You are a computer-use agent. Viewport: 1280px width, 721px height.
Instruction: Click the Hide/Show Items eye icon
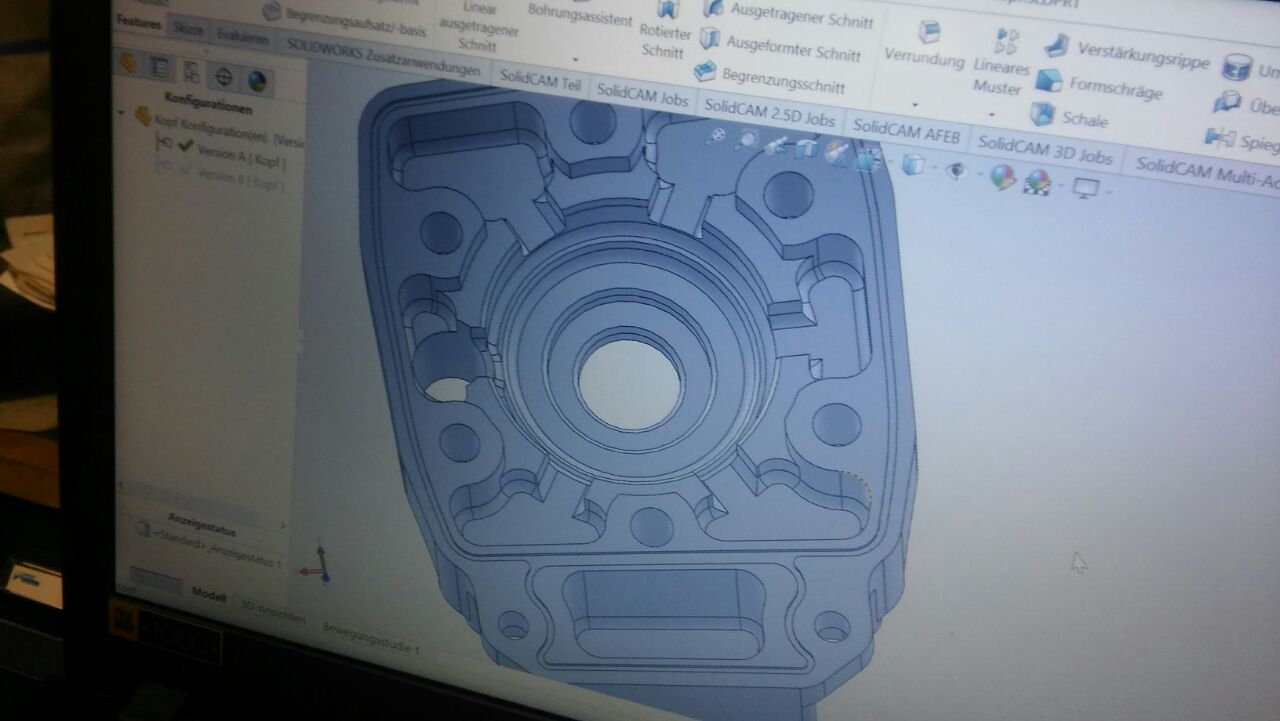pos(956,171)
